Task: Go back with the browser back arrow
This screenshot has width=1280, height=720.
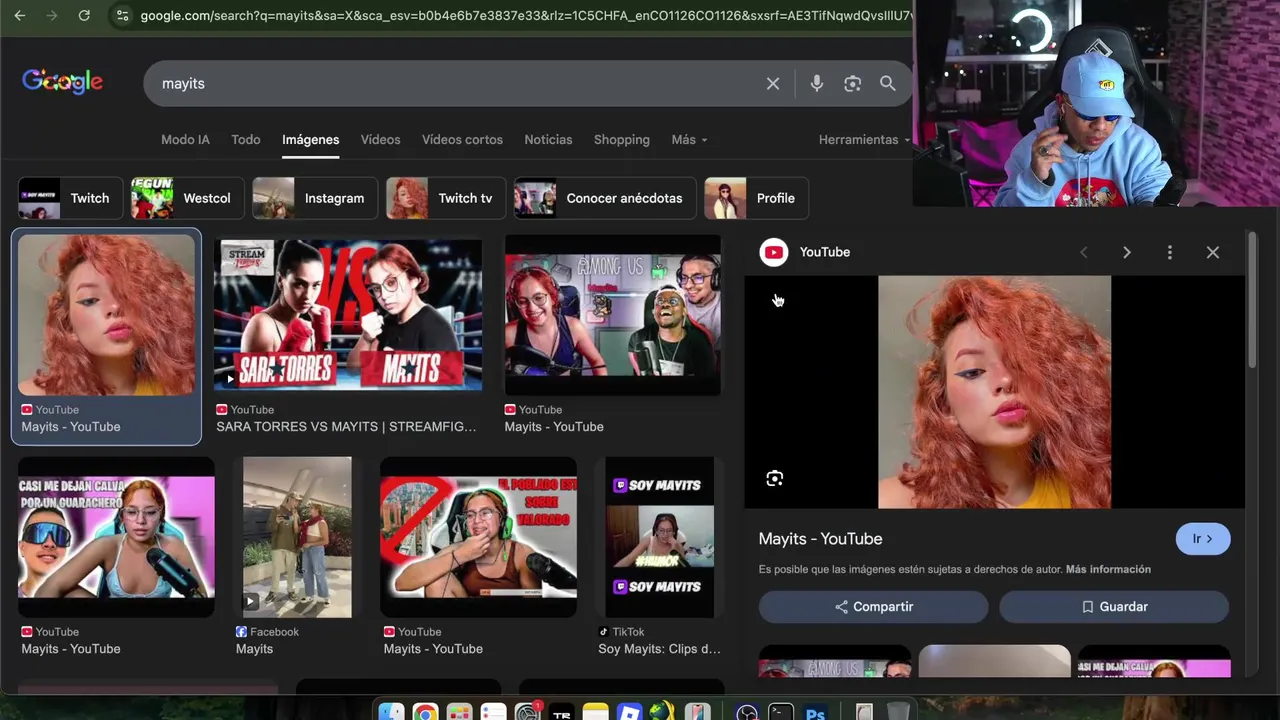Action: click(x=20, y=16)
